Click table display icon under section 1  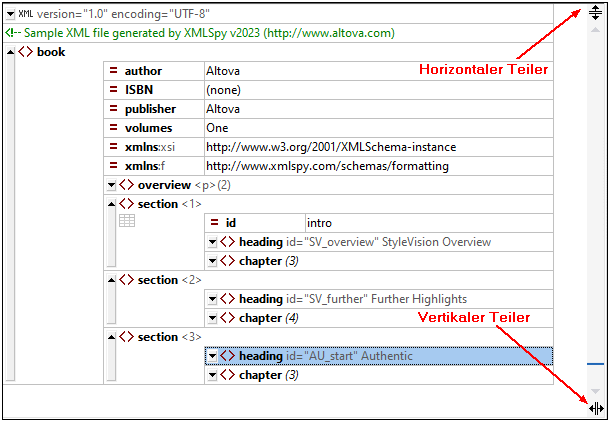click(127, 221)
